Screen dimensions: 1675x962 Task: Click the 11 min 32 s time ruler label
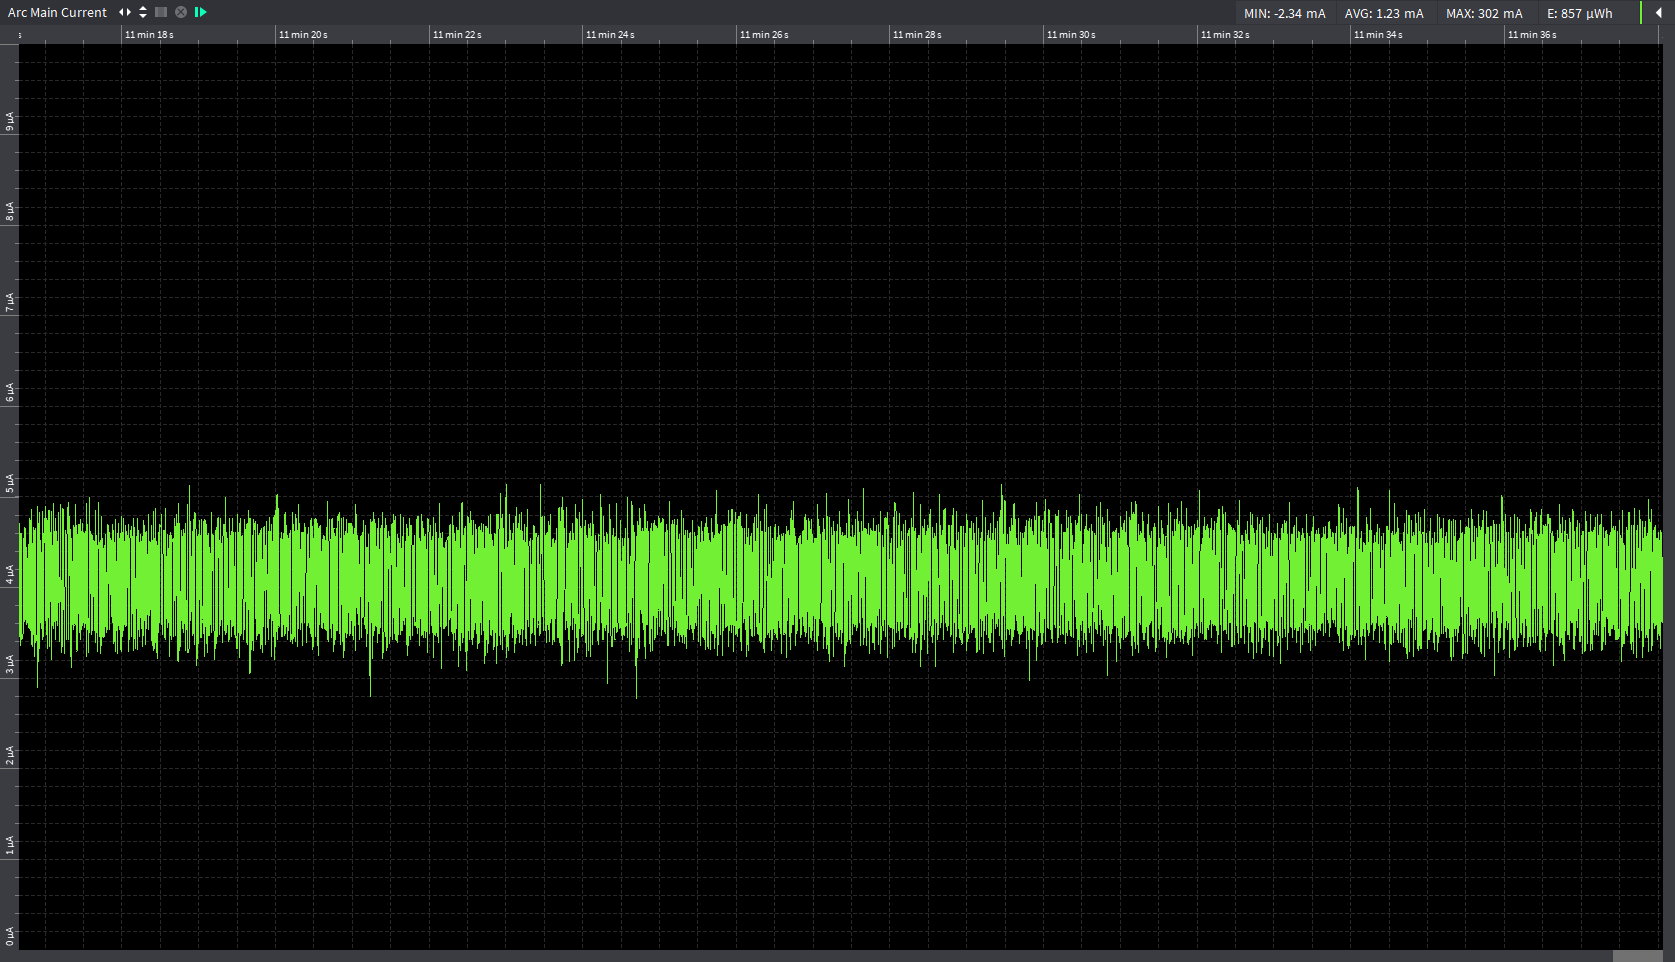coord(1225,35)
